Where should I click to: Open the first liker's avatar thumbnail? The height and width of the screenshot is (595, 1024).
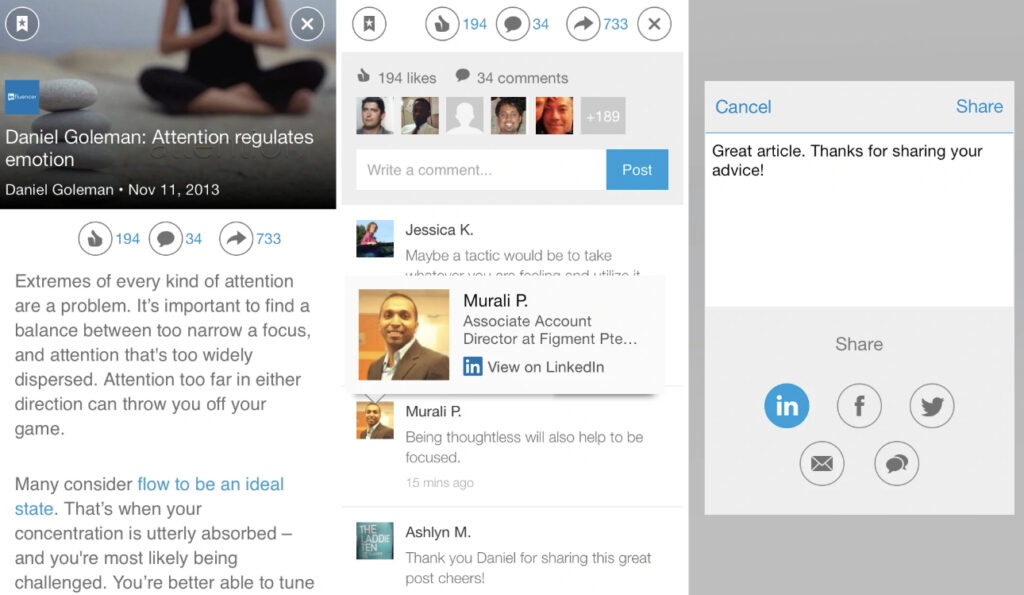point(375,116)
